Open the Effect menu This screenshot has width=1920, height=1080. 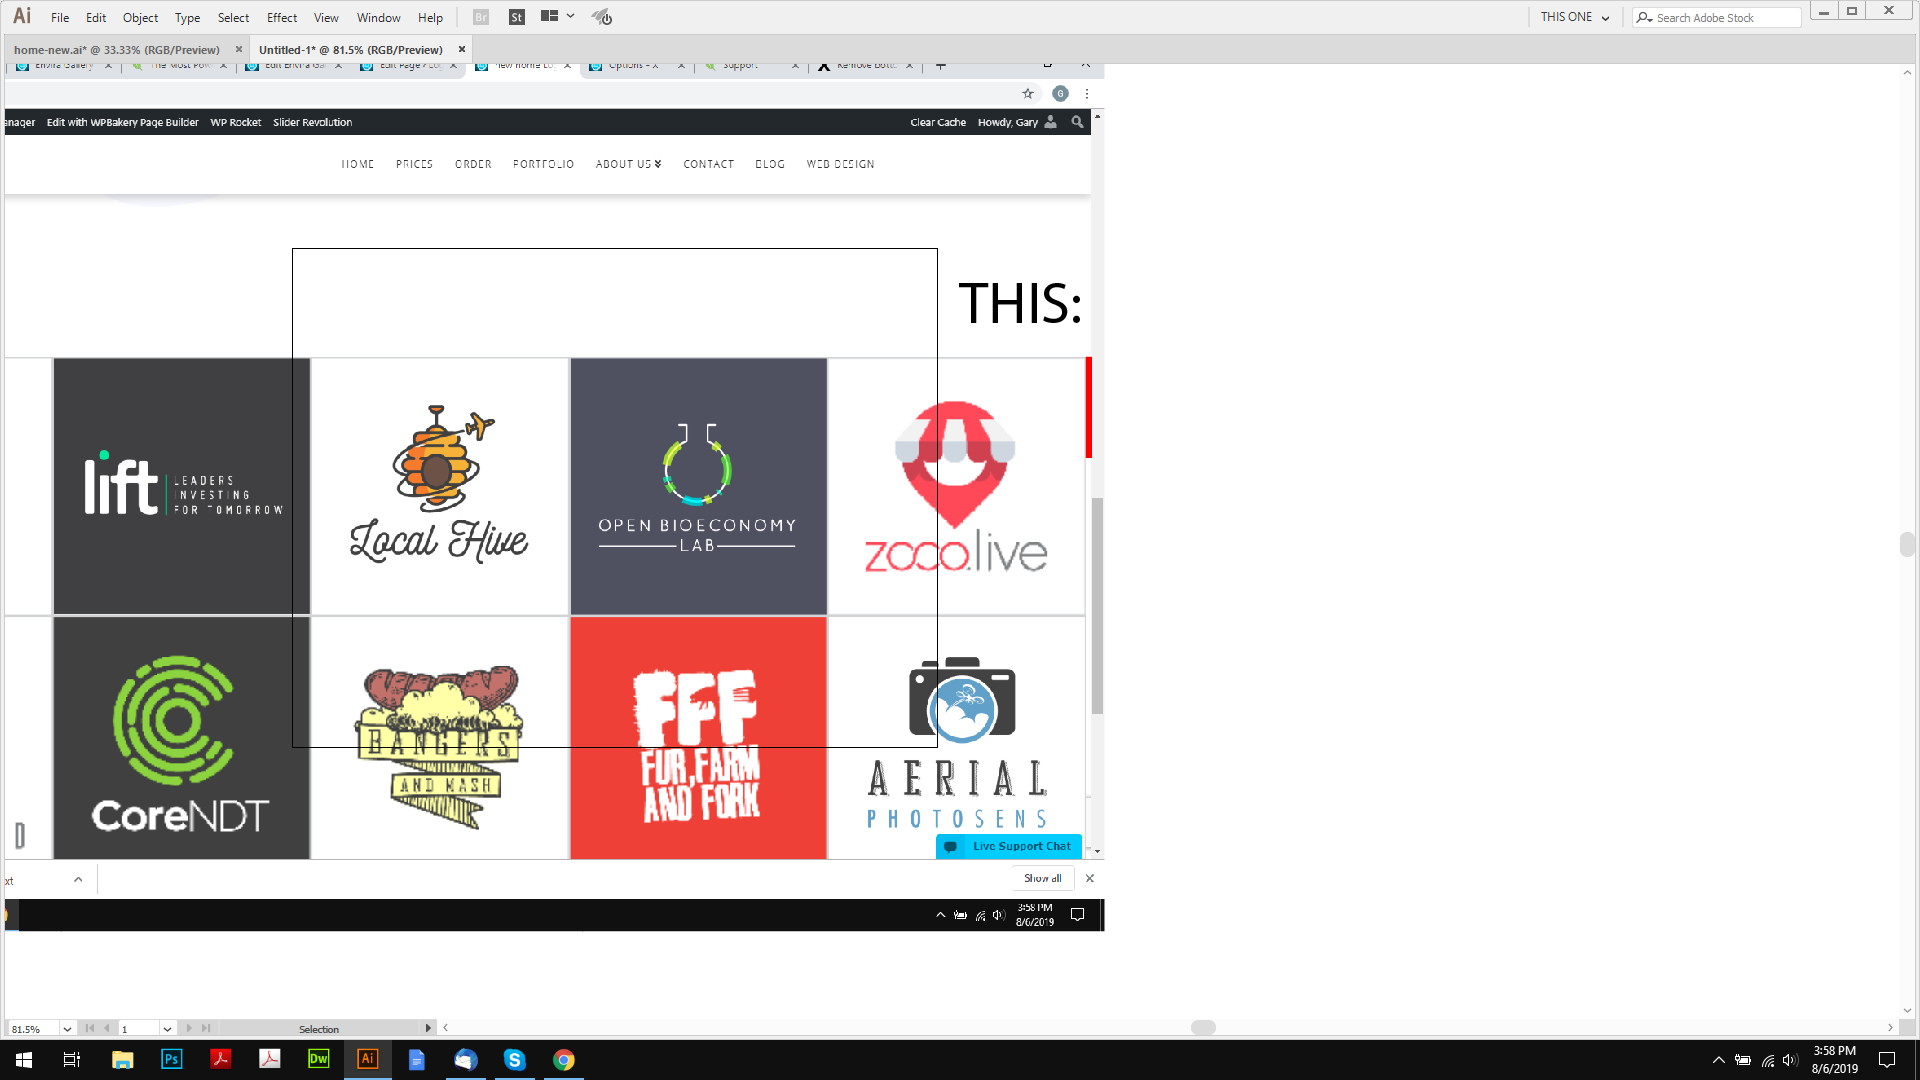click(281, 17)
